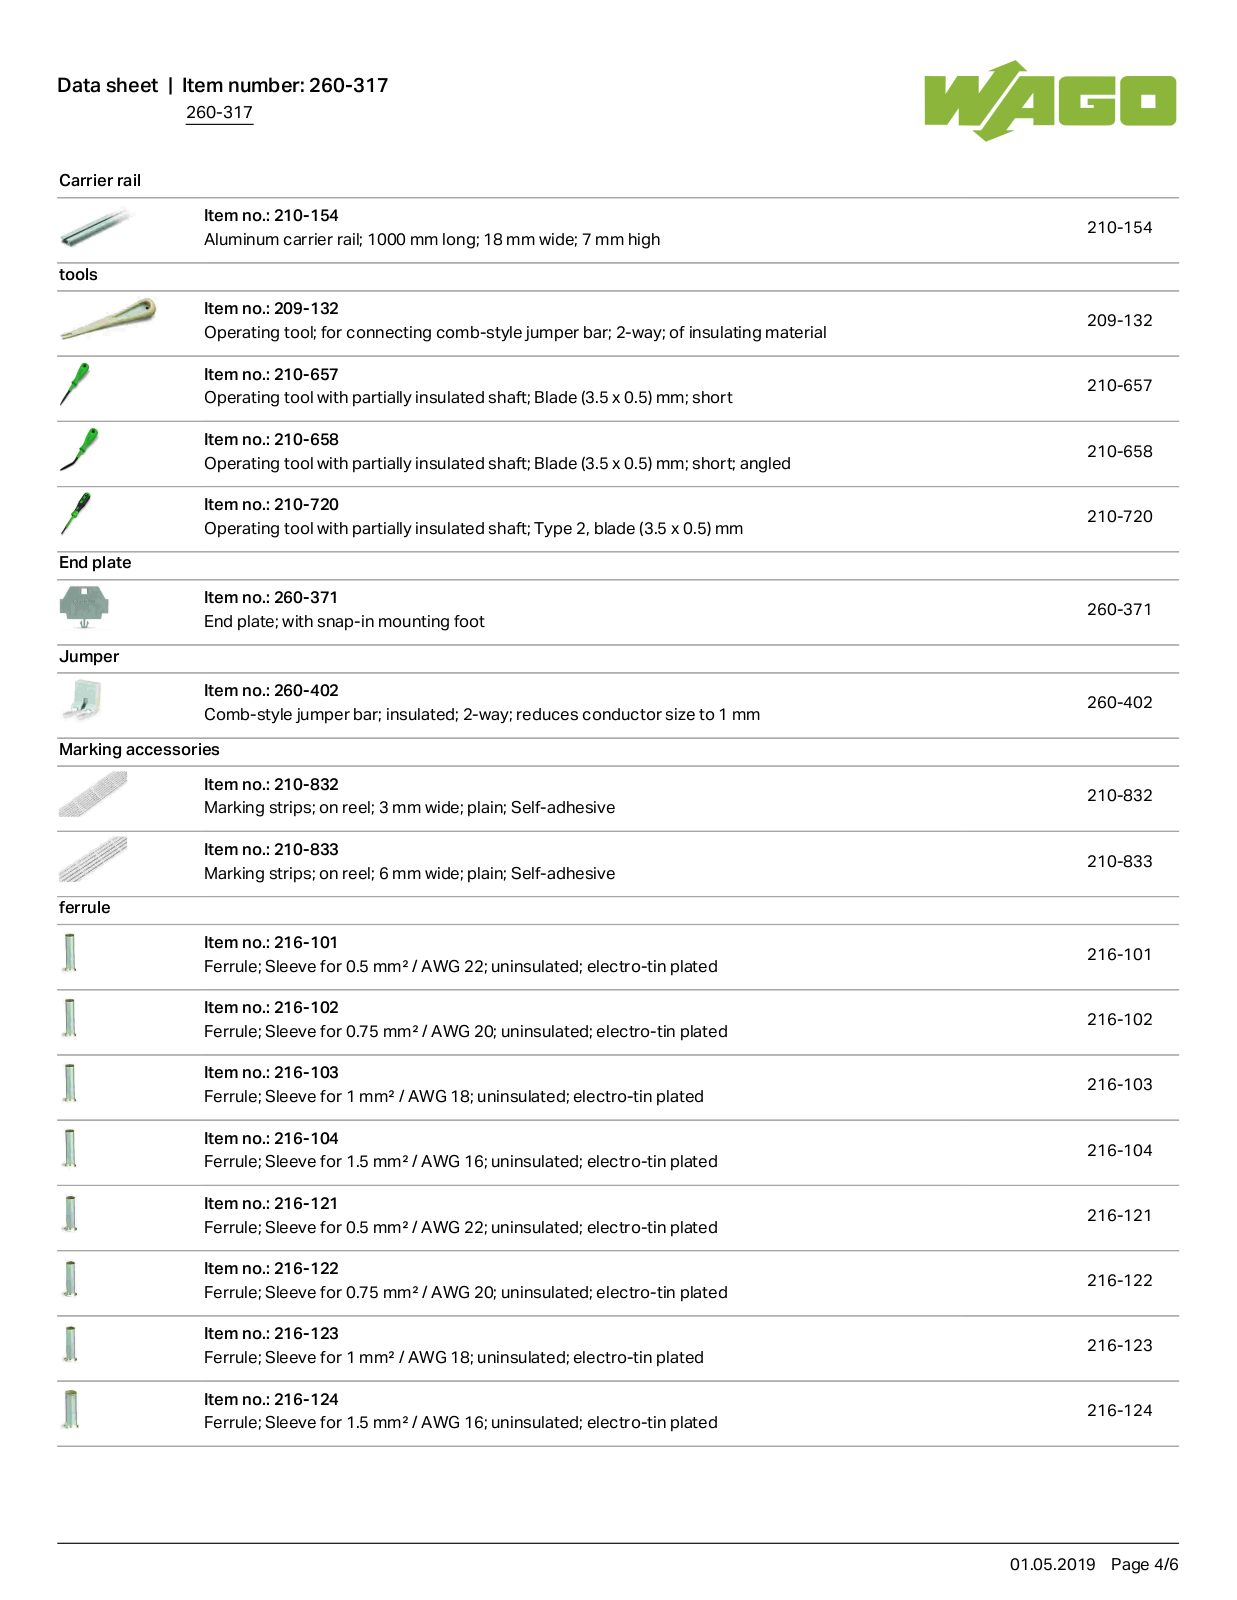The image size is (1237, 1600).
Task: Click the 216-124 ferrule image
Action: point(70,1410)
